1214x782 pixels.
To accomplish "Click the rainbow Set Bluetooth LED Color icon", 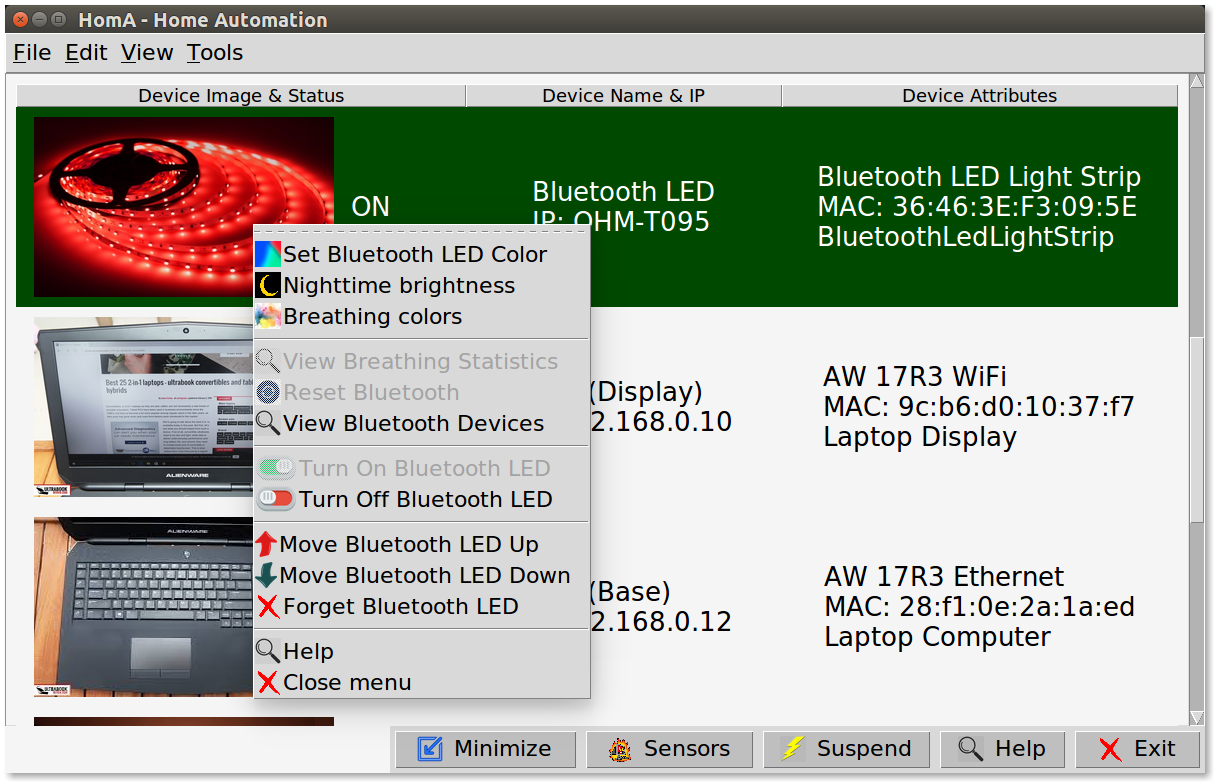I will point(268,255).
